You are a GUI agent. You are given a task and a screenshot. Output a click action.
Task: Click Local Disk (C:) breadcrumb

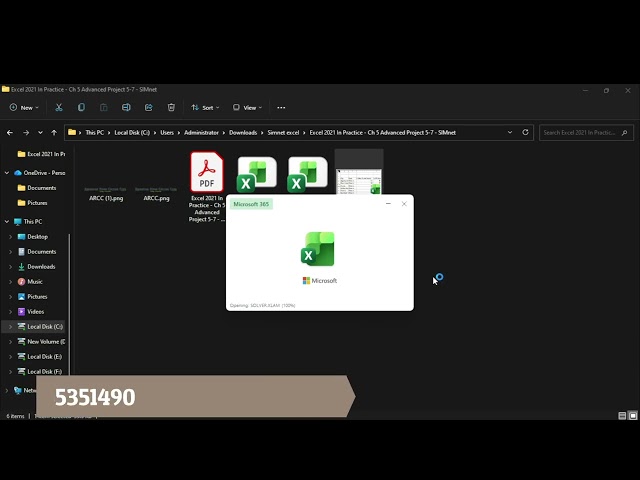[132, 133]
